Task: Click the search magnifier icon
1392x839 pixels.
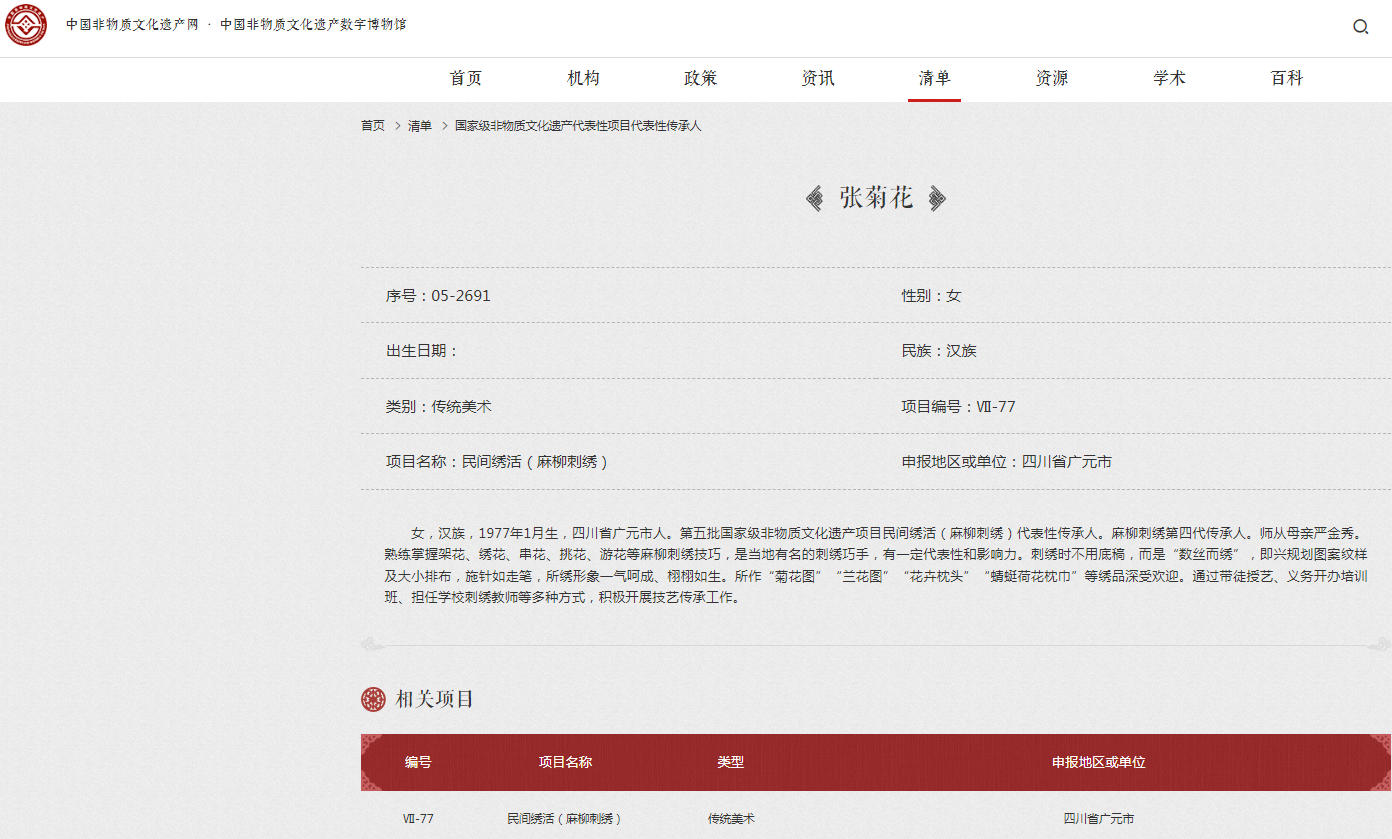Action: 1360,27
